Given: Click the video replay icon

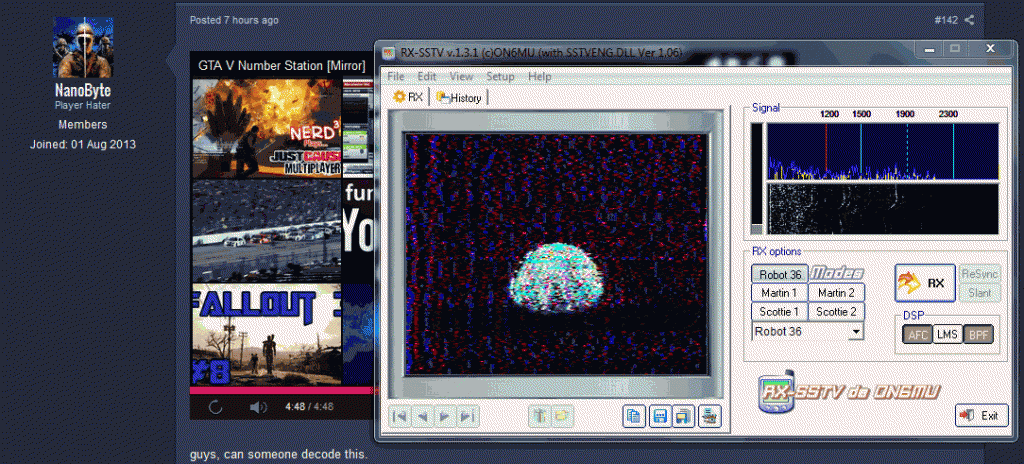Looking at the screenshot, I should coord(216,407).
